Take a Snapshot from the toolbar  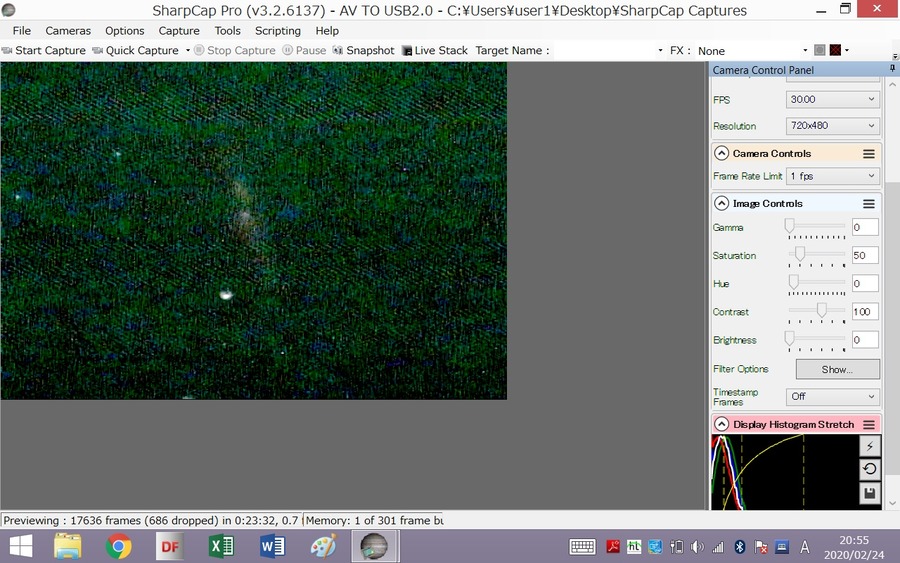363,51
